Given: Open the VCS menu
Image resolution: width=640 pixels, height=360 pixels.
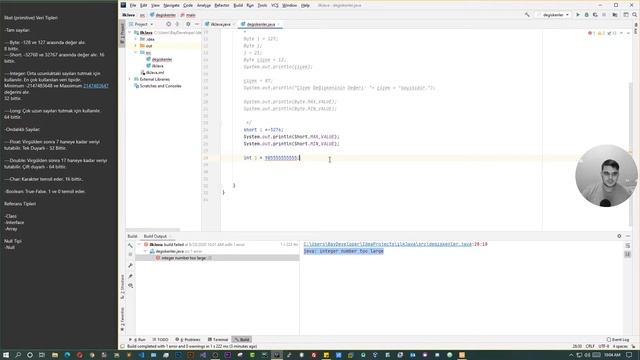Looking at the screenshot, I should (275, 5).
